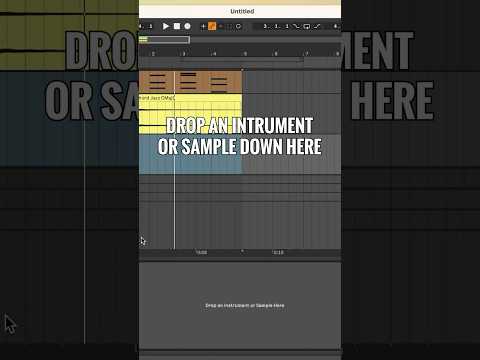Select the yellow Jazz CMaj clip

click(x=190, y=114)
